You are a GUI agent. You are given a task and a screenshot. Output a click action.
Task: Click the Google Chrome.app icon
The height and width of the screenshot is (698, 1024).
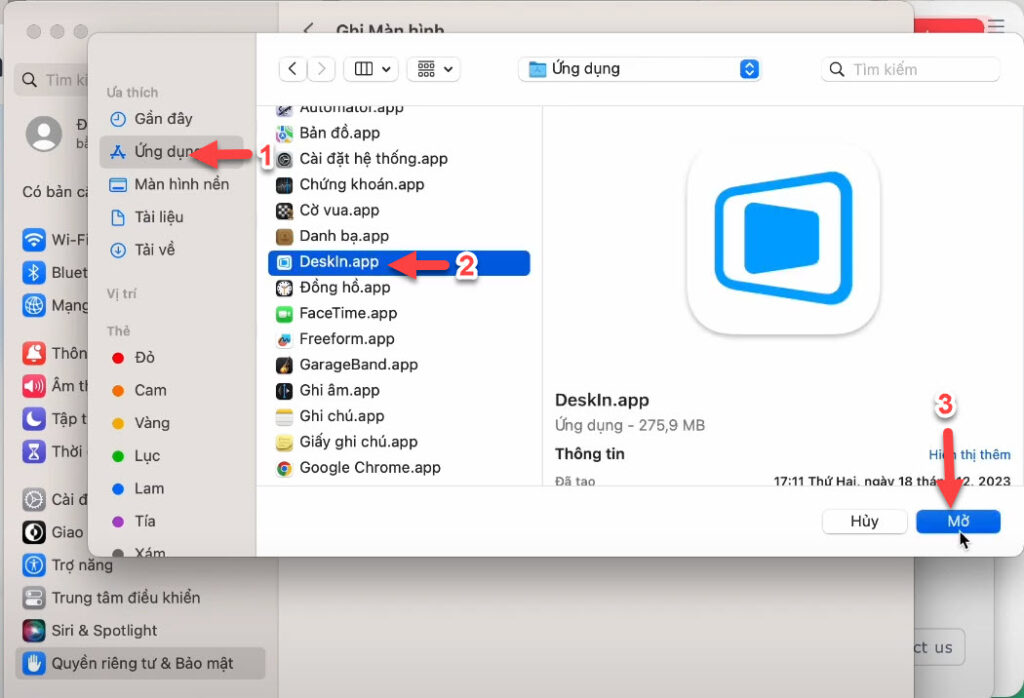coord(284,468)
